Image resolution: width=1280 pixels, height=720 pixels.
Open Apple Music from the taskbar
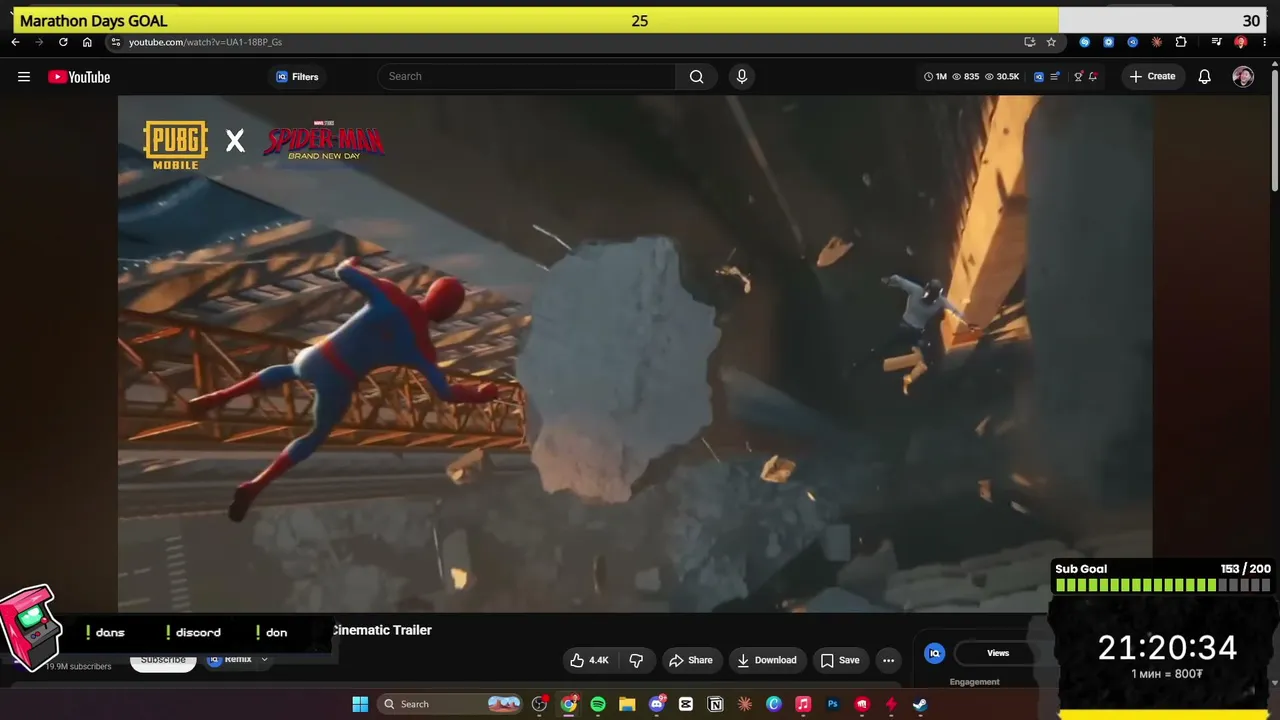pos(803,704)
